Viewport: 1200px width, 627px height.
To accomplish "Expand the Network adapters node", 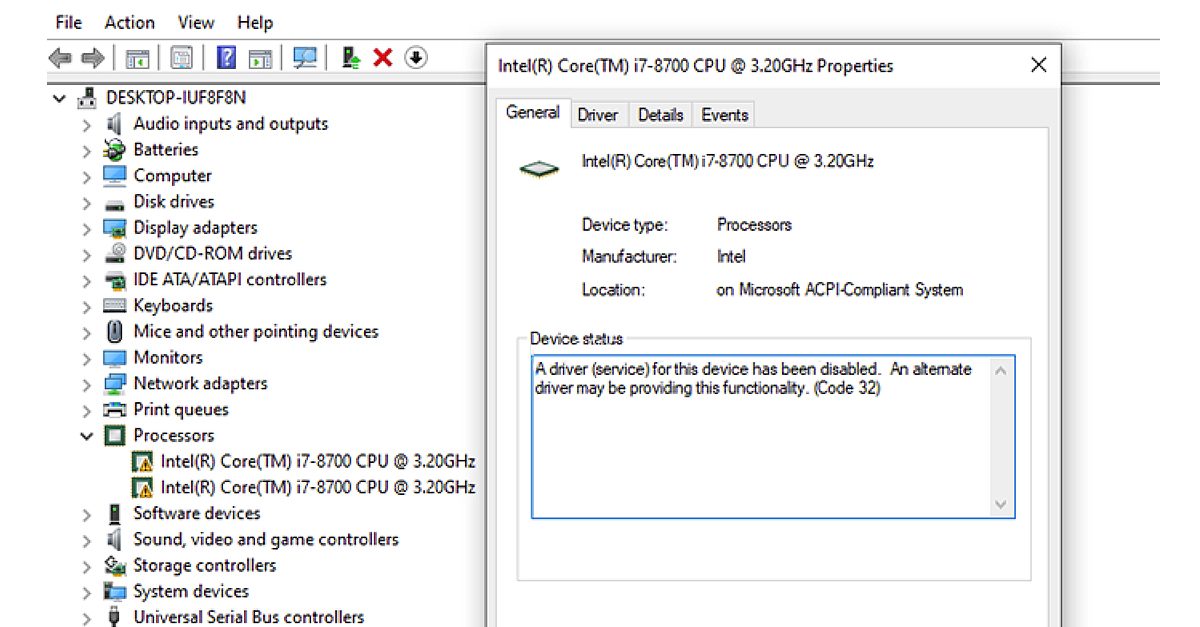I will pyautogui.click(x=87, y=384).
